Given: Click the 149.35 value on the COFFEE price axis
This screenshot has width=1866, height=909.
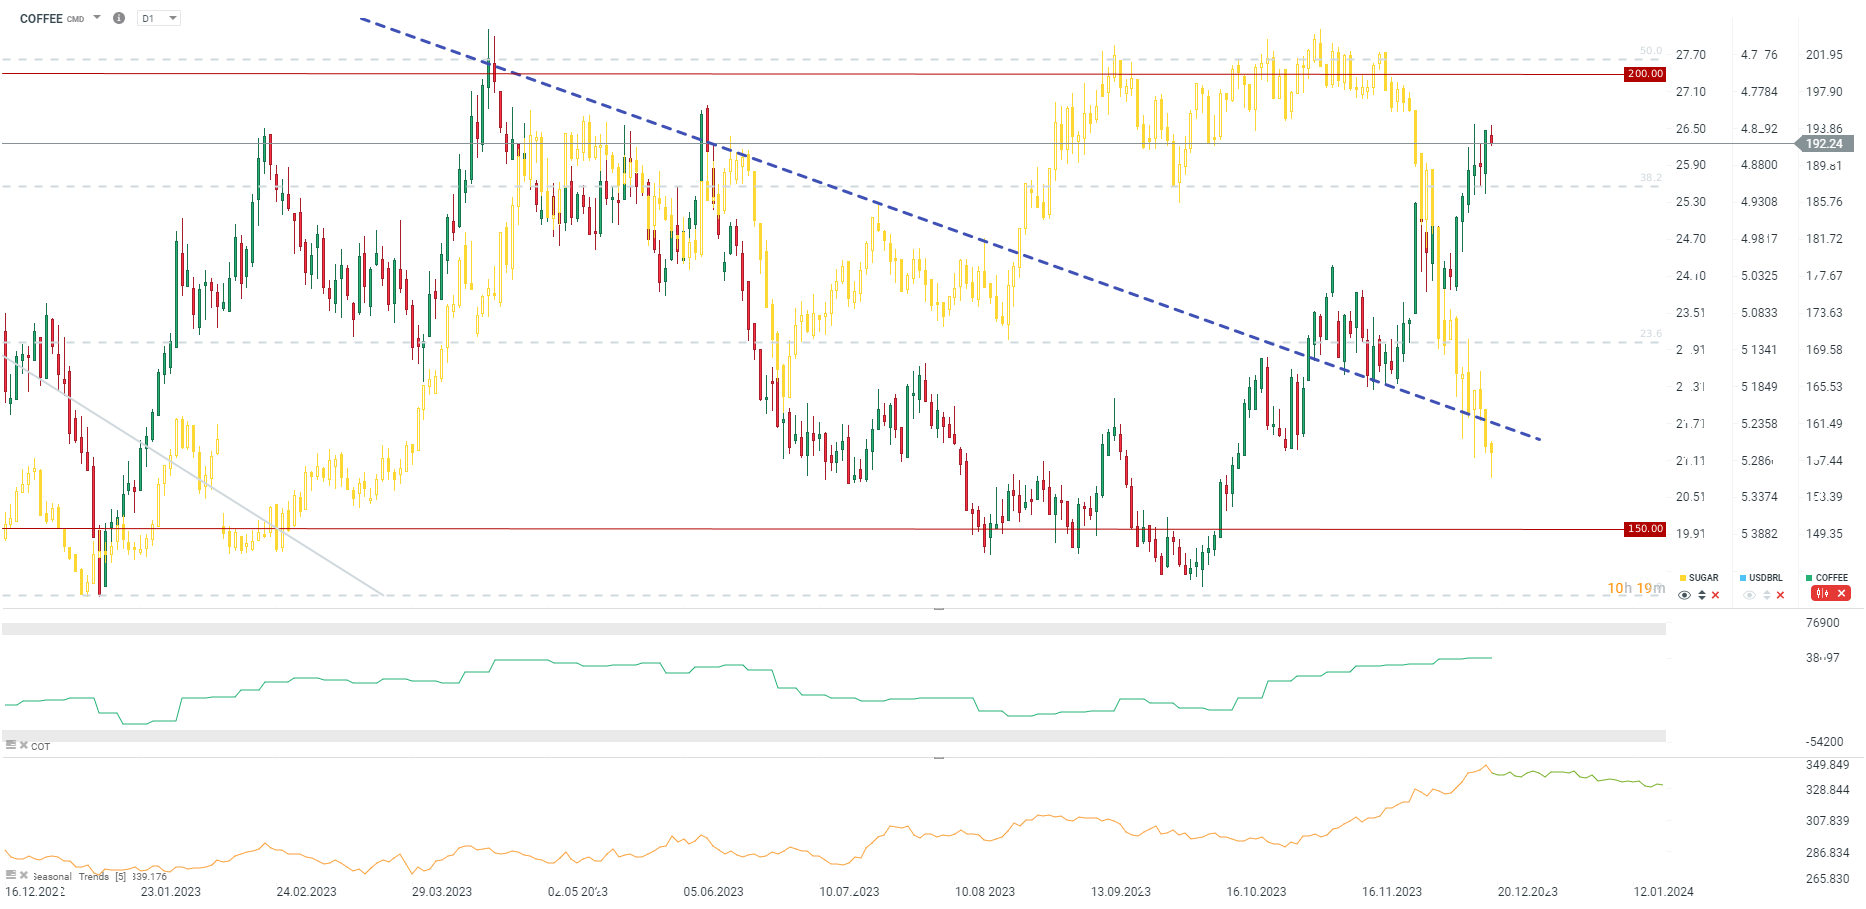Looking at the screenshot, I should 1824,534.
